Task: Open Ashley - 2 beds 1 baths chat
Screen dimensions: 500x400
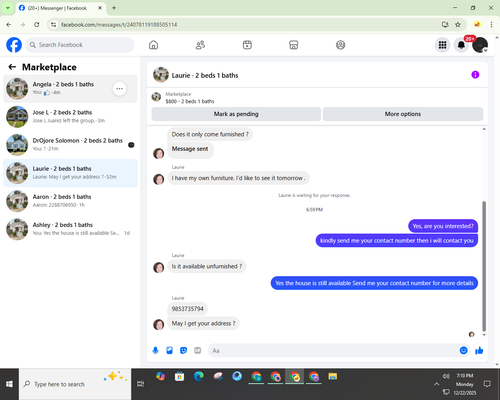Action: (70, 229)
